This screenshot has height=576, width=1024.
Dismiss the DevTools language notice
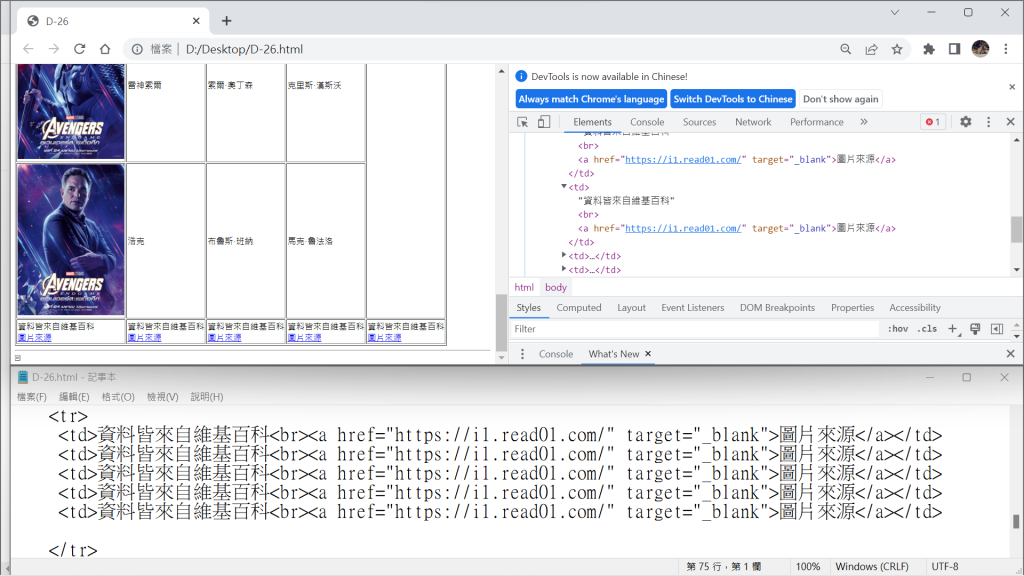(1012, 87)
